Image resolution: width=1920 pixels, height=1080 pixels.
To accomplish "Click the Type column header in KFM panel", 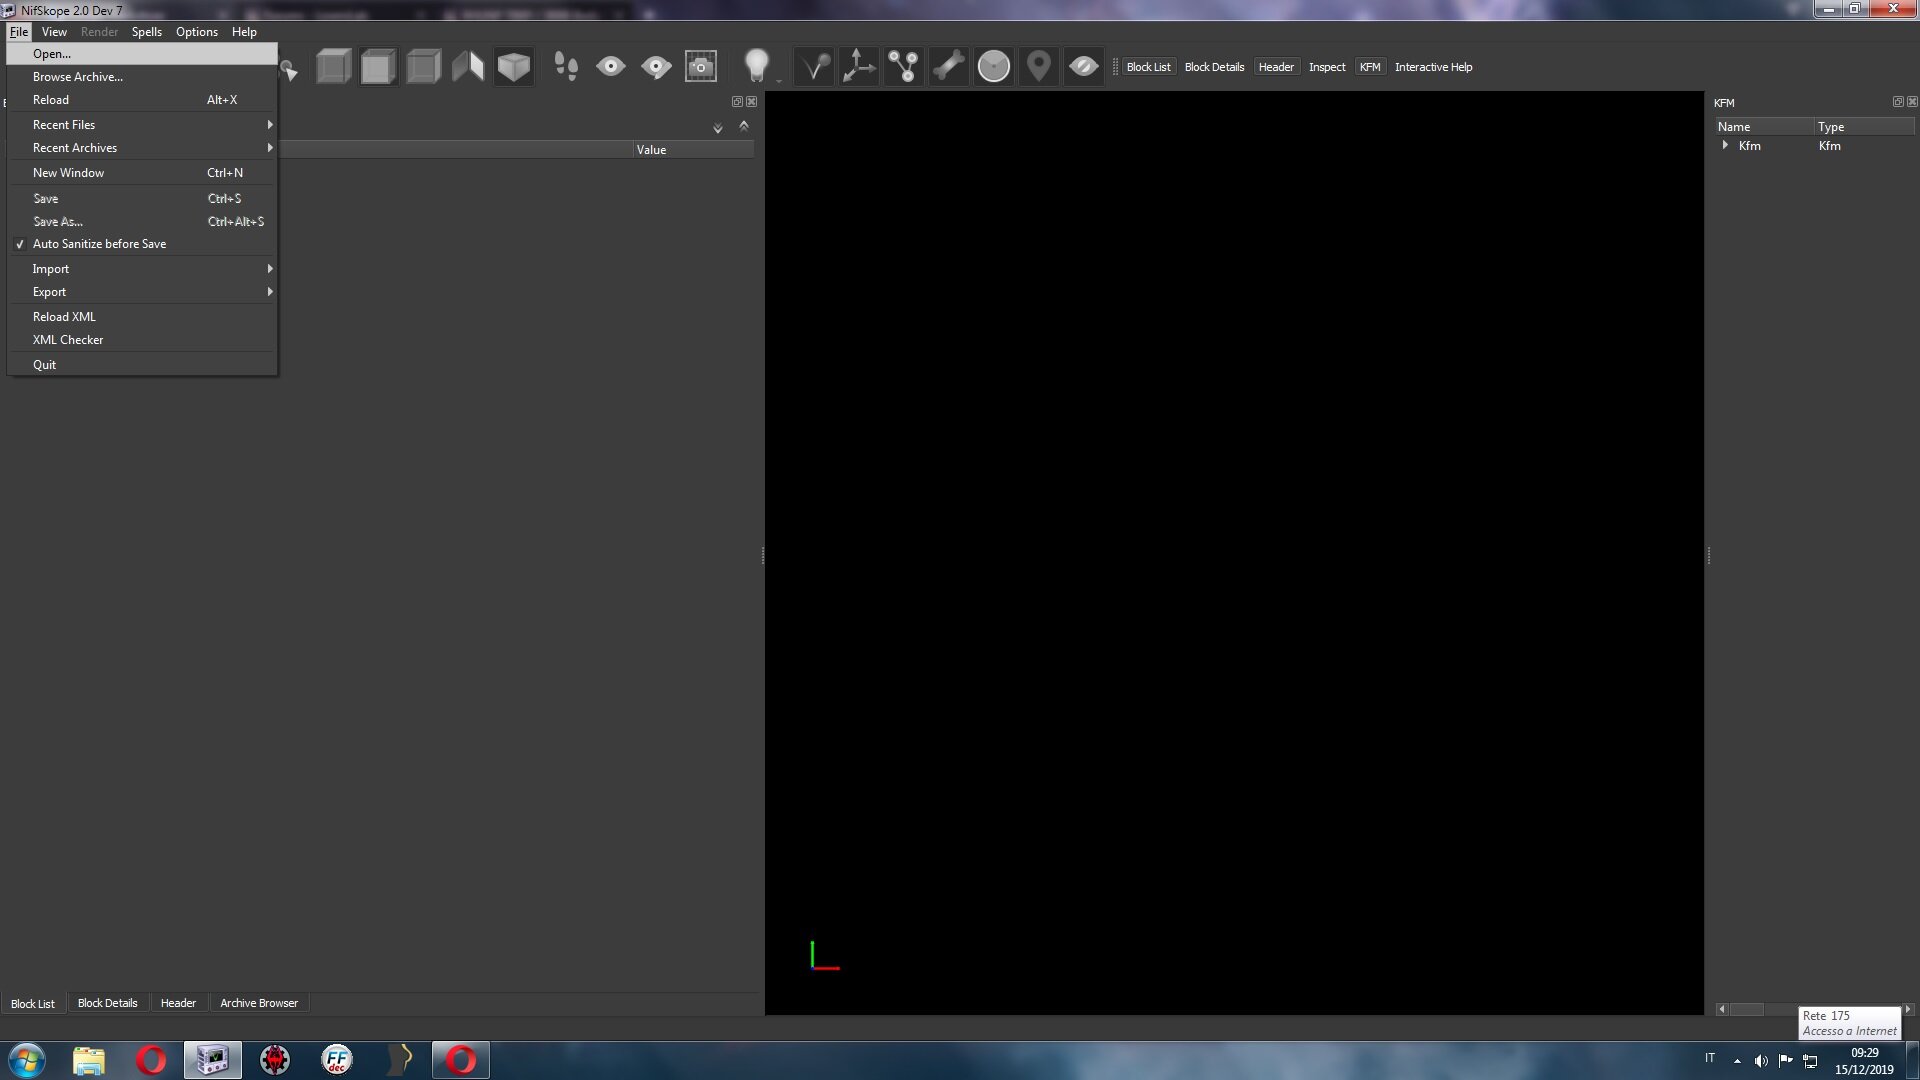I will (1865, 127).
